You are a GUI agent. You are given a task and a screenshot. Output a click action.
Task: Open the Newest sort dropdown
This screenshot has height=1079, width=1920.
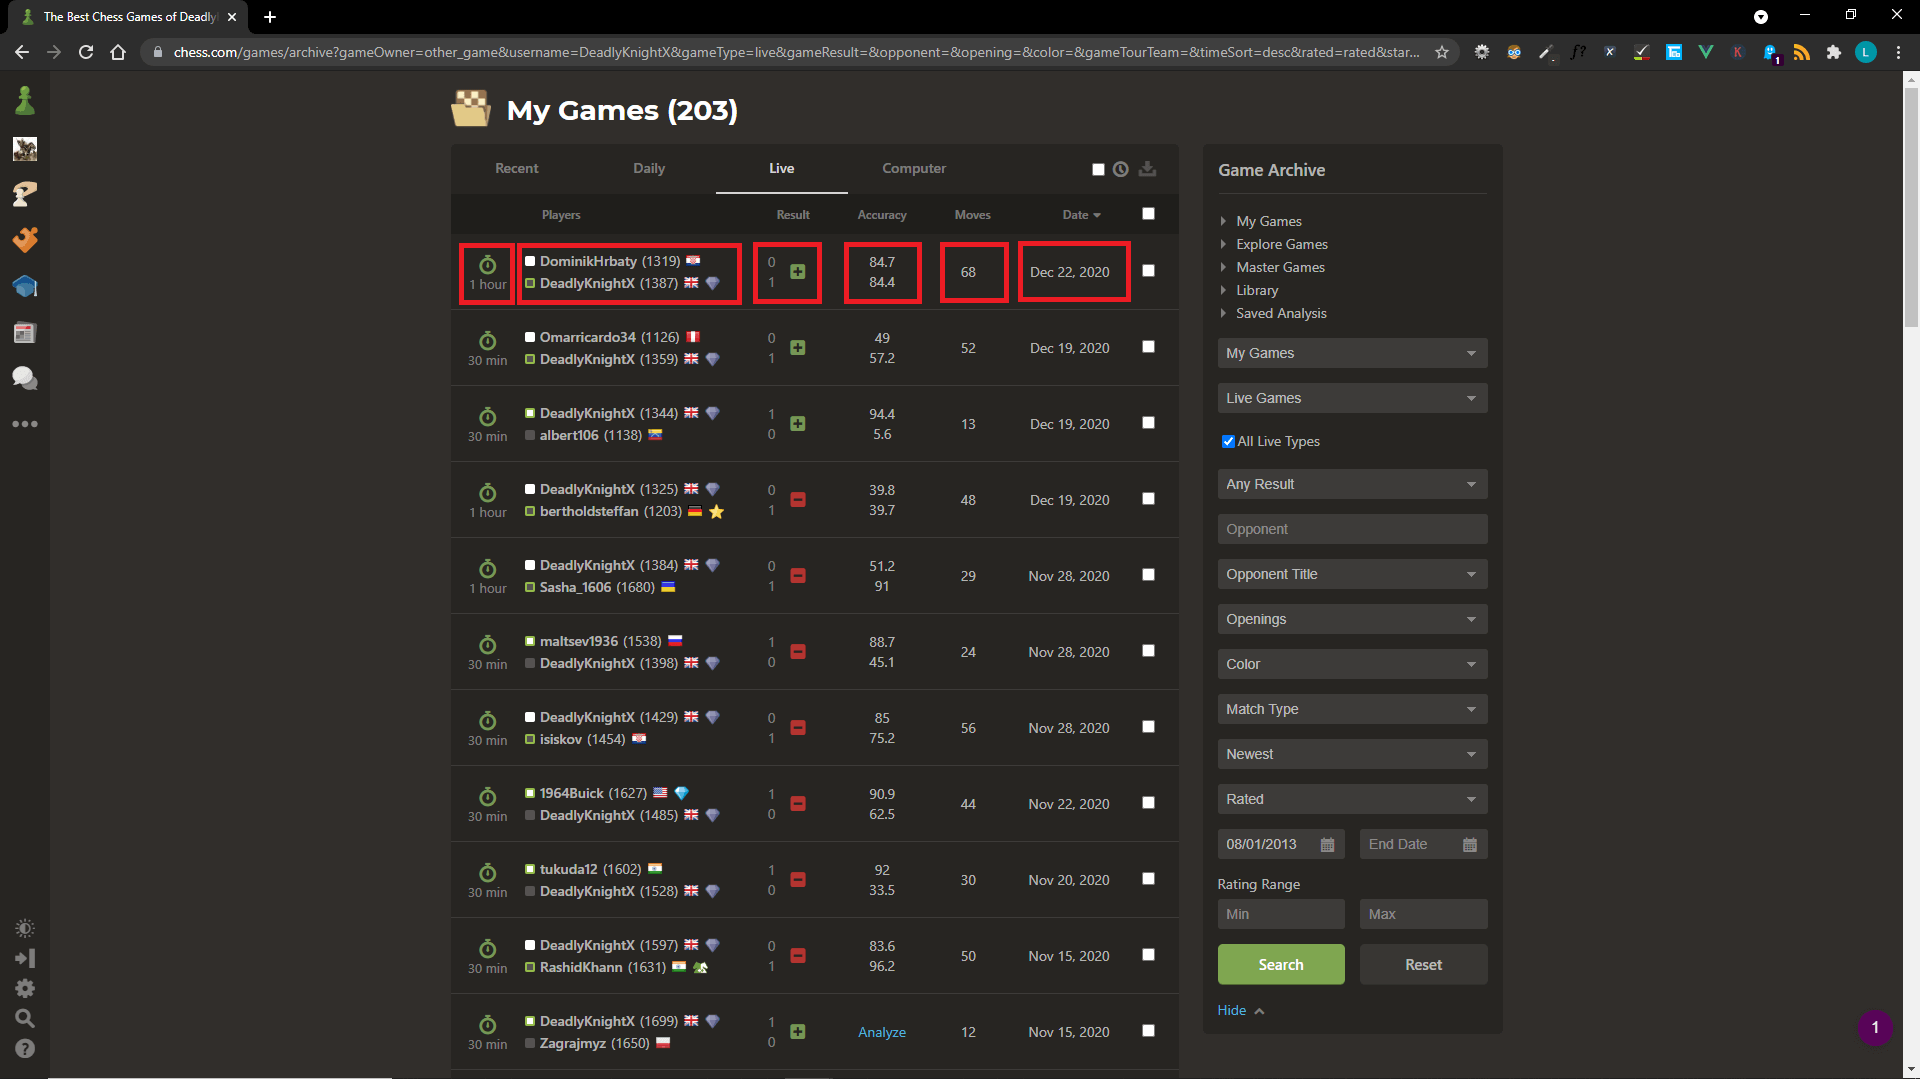click(1352, 754)
